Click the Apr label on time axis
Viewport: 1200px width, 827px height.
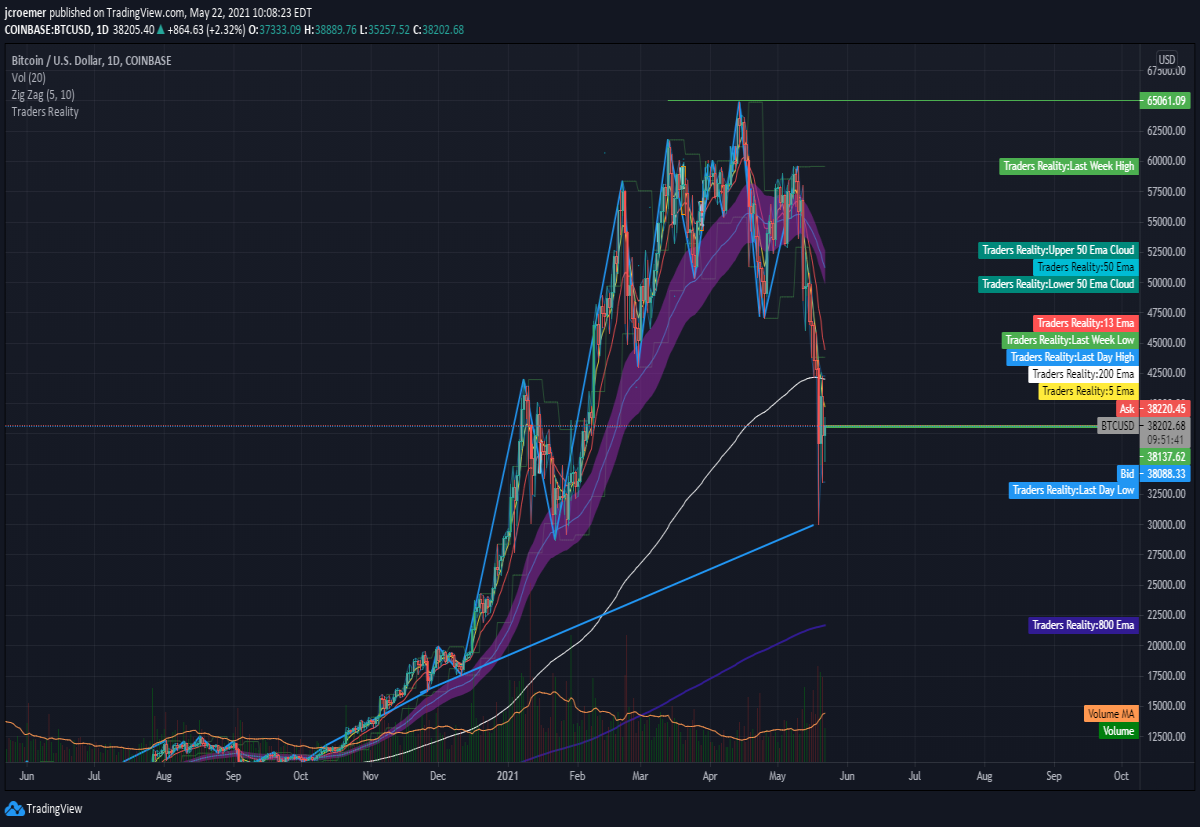point(711,775)
